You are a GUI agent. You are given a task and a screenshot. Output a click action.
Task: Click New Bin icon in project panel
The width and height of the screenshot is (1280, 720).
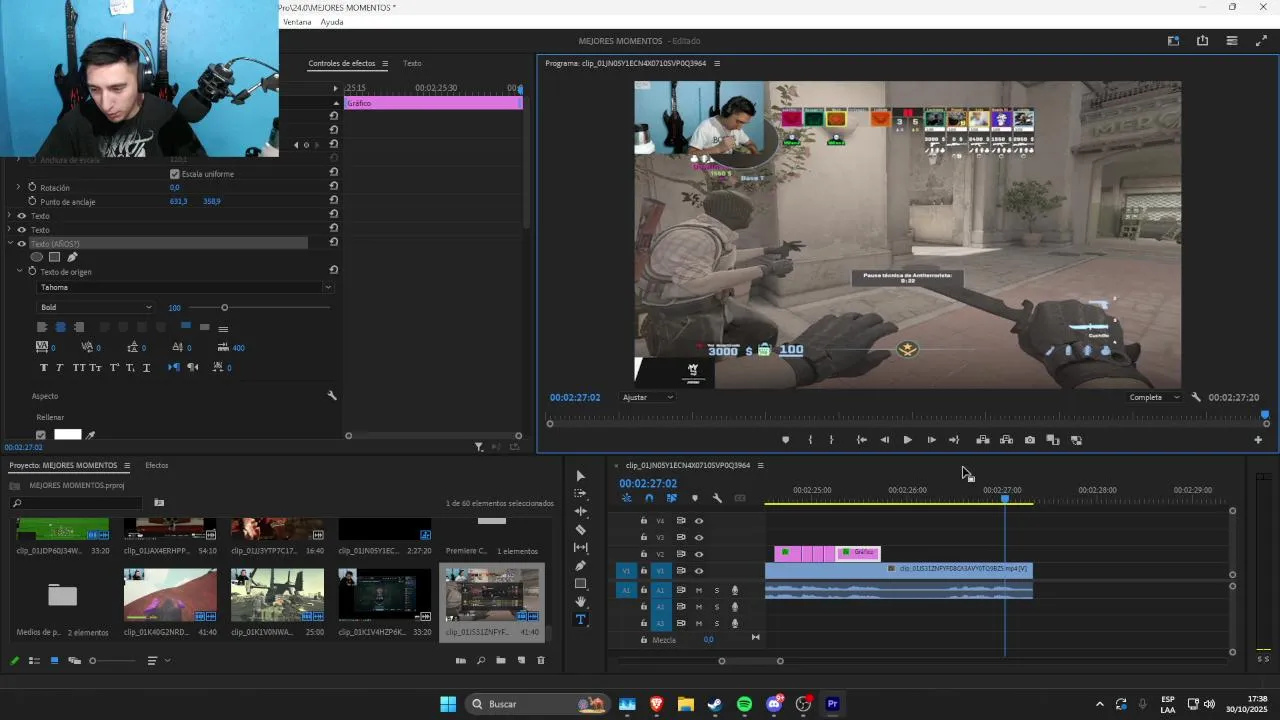click(501, 660)
